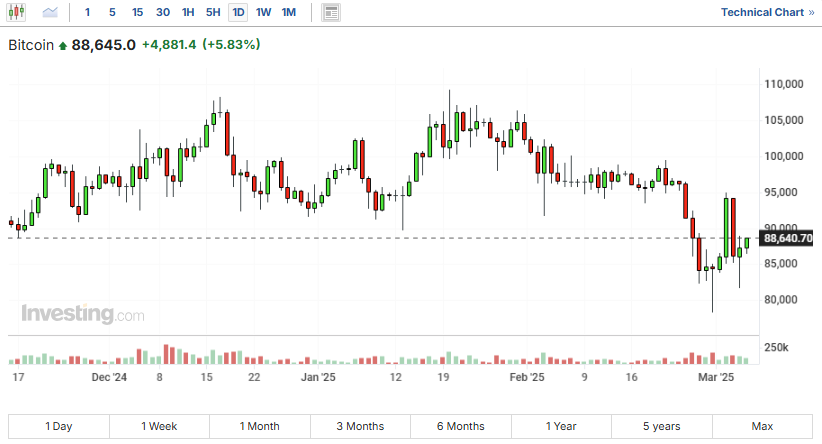Switch to the area chart icon
This screenshot has width=822, height=444.
click(x=50, y=12)
